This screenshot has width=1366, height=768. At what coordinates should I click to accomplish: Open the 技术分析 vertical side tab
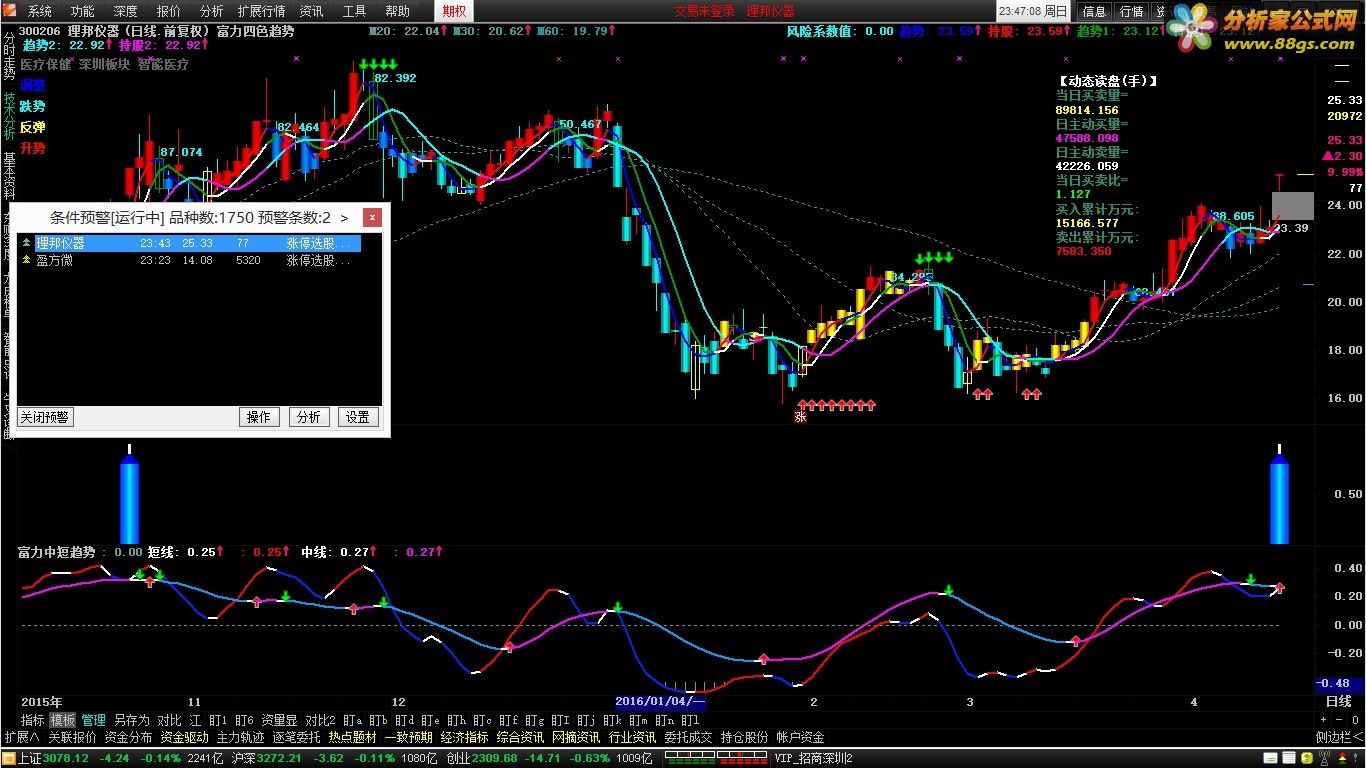pos(9,115)
